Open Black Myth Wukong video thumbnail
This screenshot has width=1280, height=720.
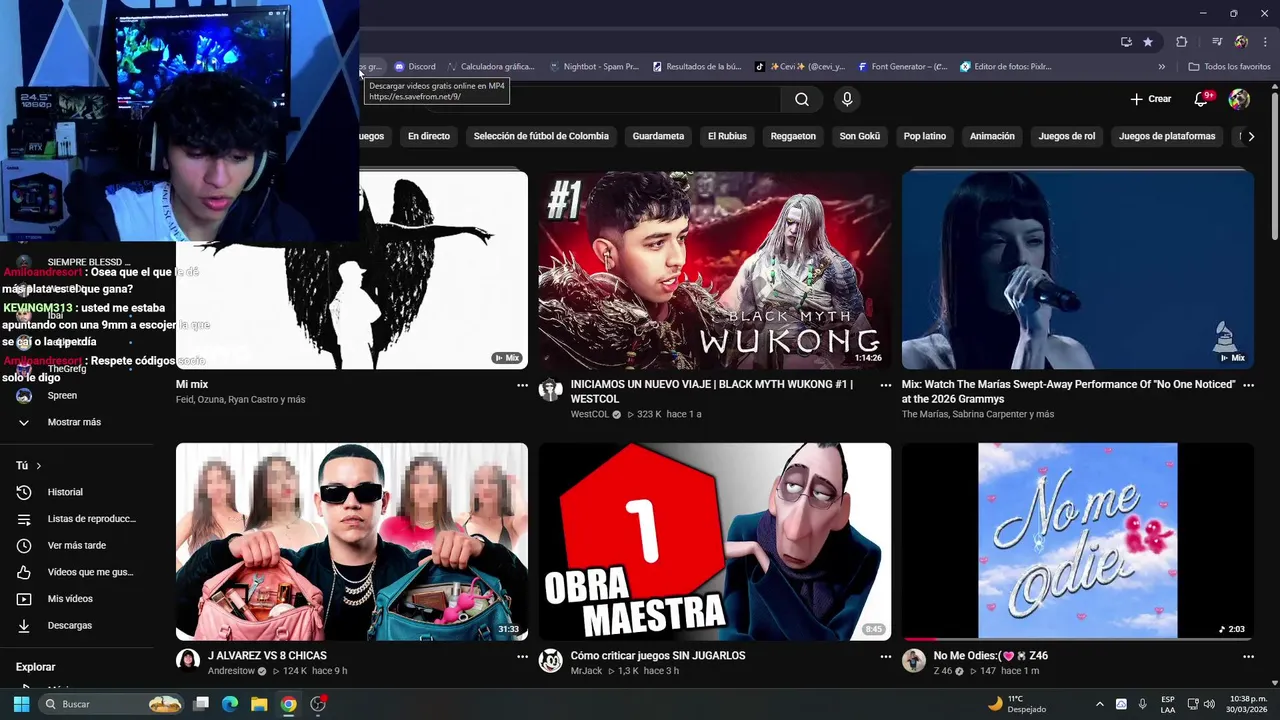pyautogui.click(x=715, y=270)
